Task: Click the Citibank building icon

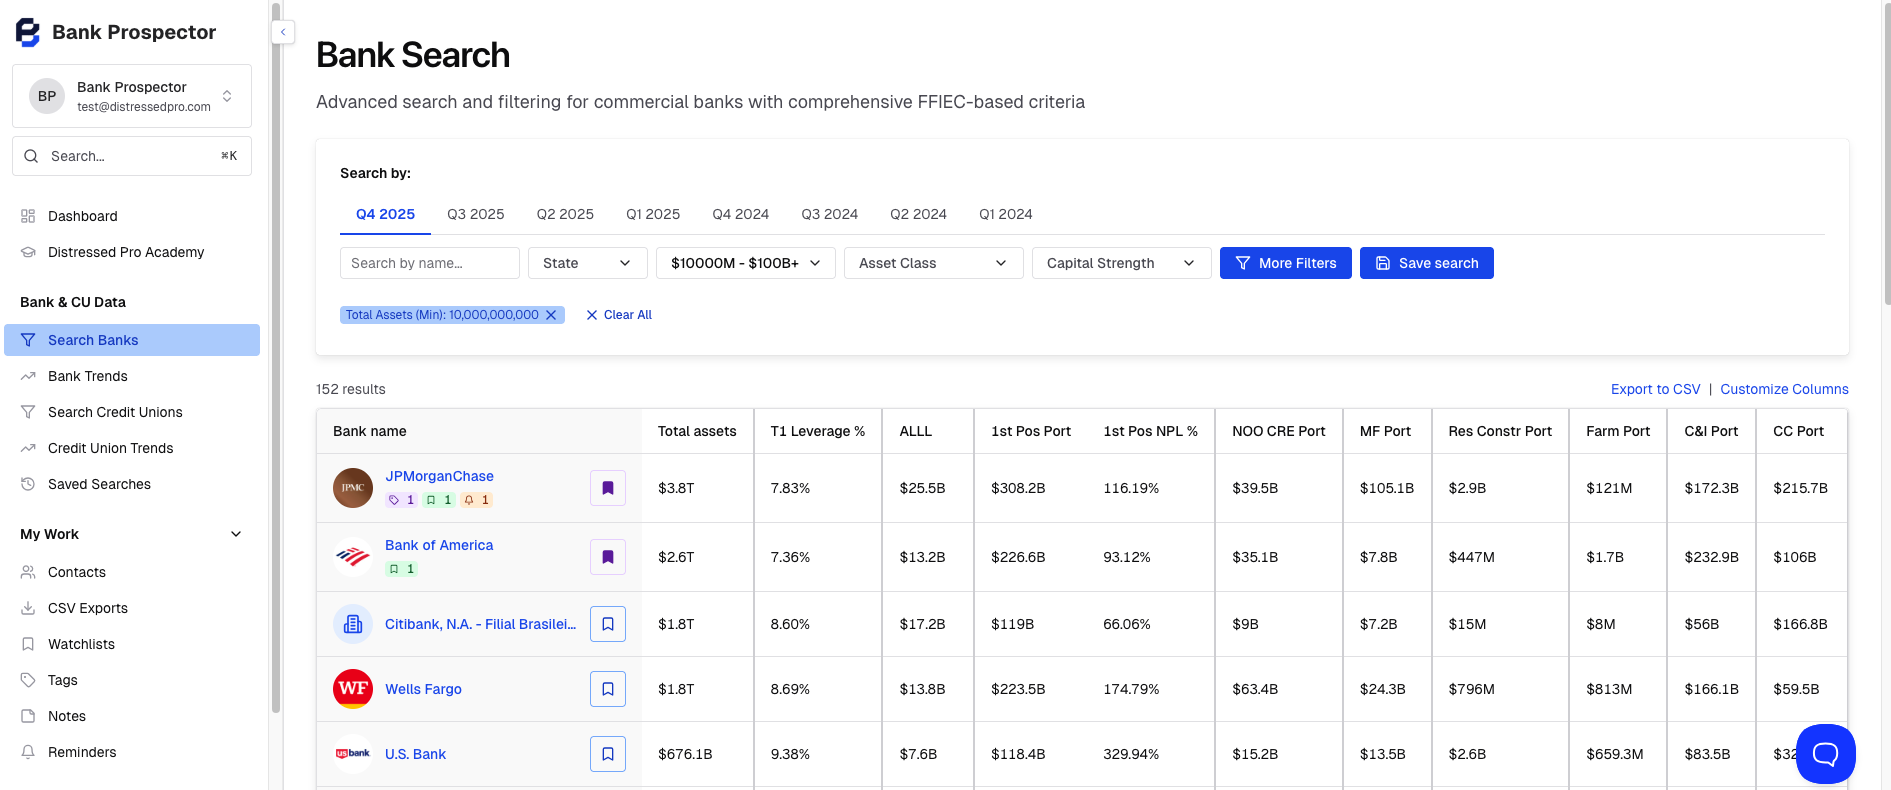Action: coord(353,624)
